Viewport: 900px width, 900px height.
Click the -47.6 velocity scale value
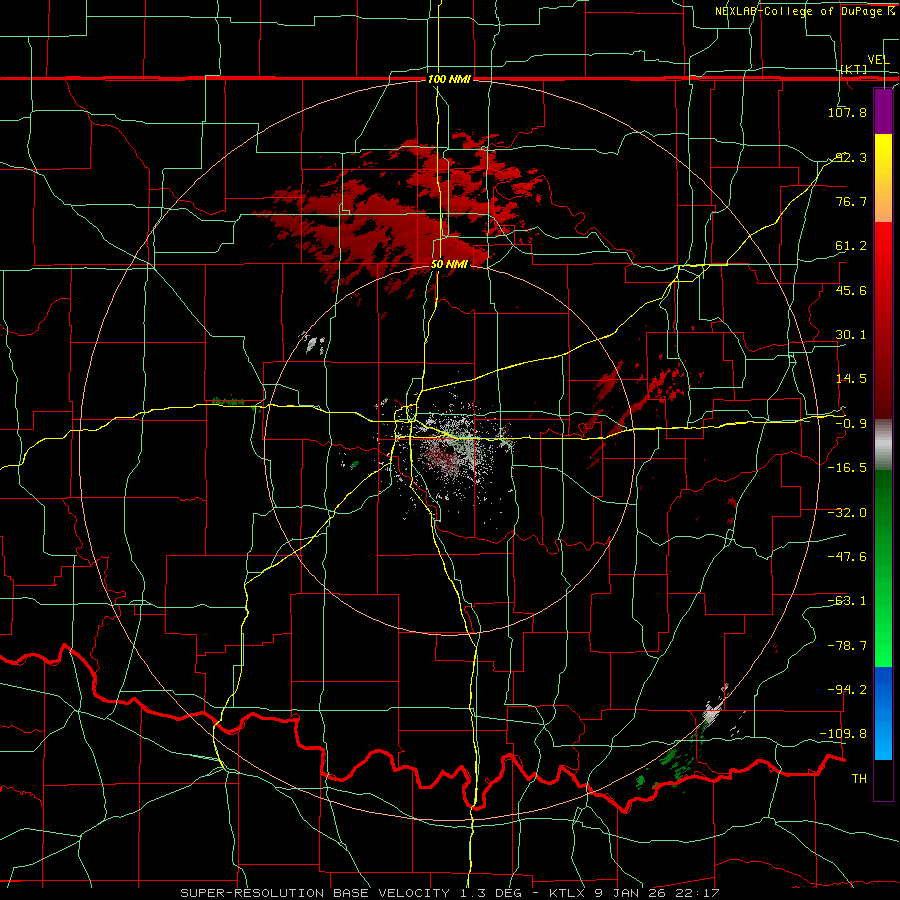(x=847, y=557)
